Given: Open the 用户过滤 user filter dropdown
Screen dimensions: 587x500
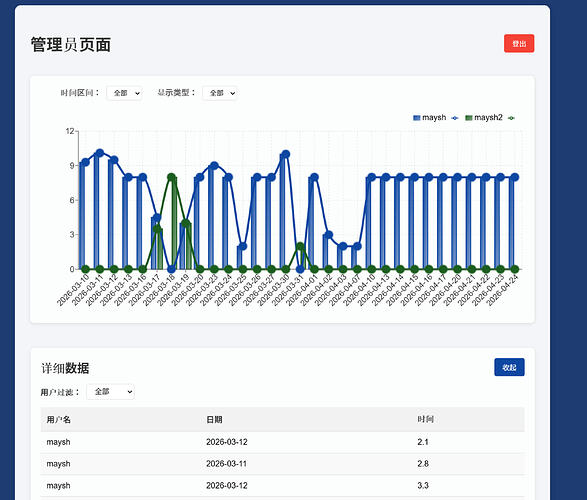Looking at the screenshot, I should (x=110, y=391).
